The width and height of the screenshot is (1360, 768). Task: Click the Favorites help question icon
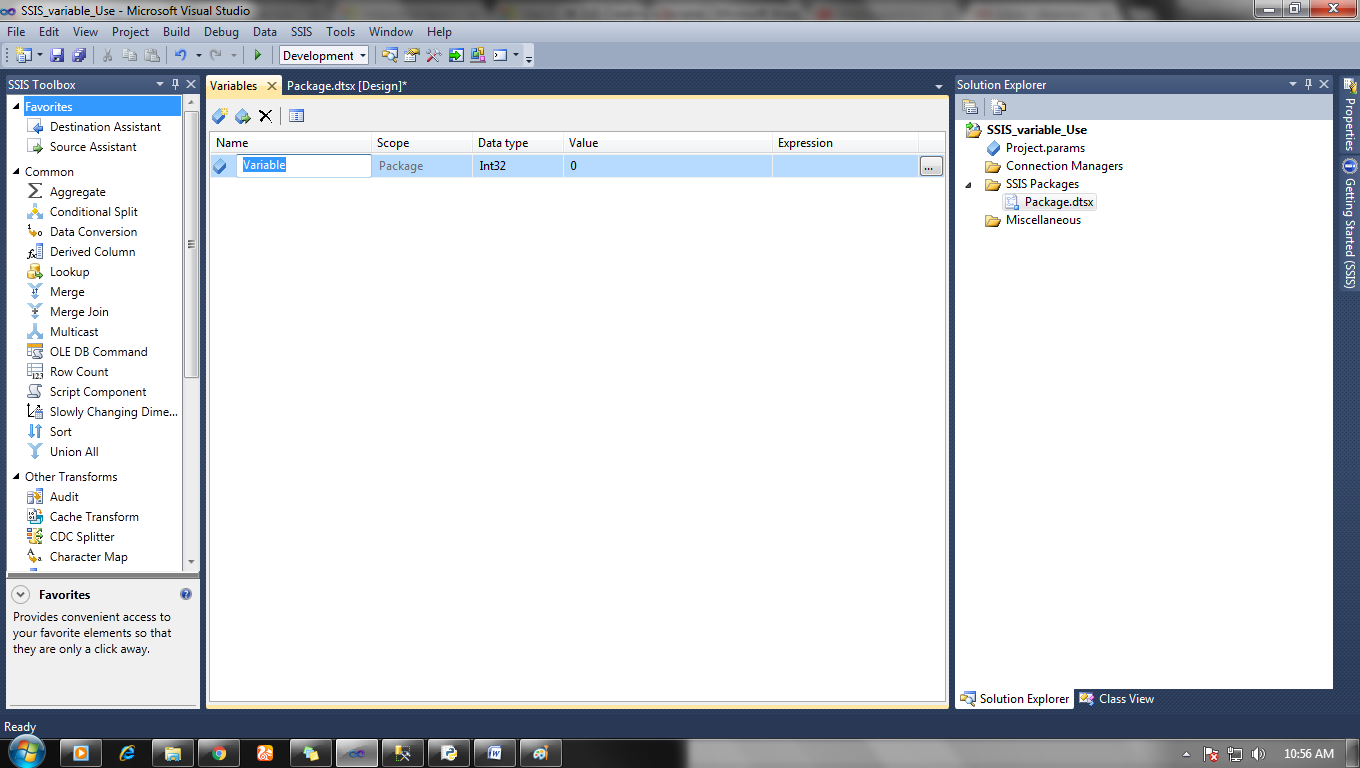(x=185, y=594)
